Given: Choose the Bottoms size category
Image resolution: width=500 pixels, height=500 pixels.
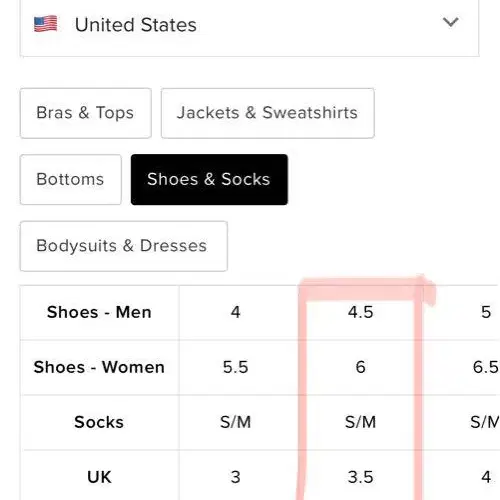Looking at the screenshot, I should pyautogui.click(x=71, y=180).
